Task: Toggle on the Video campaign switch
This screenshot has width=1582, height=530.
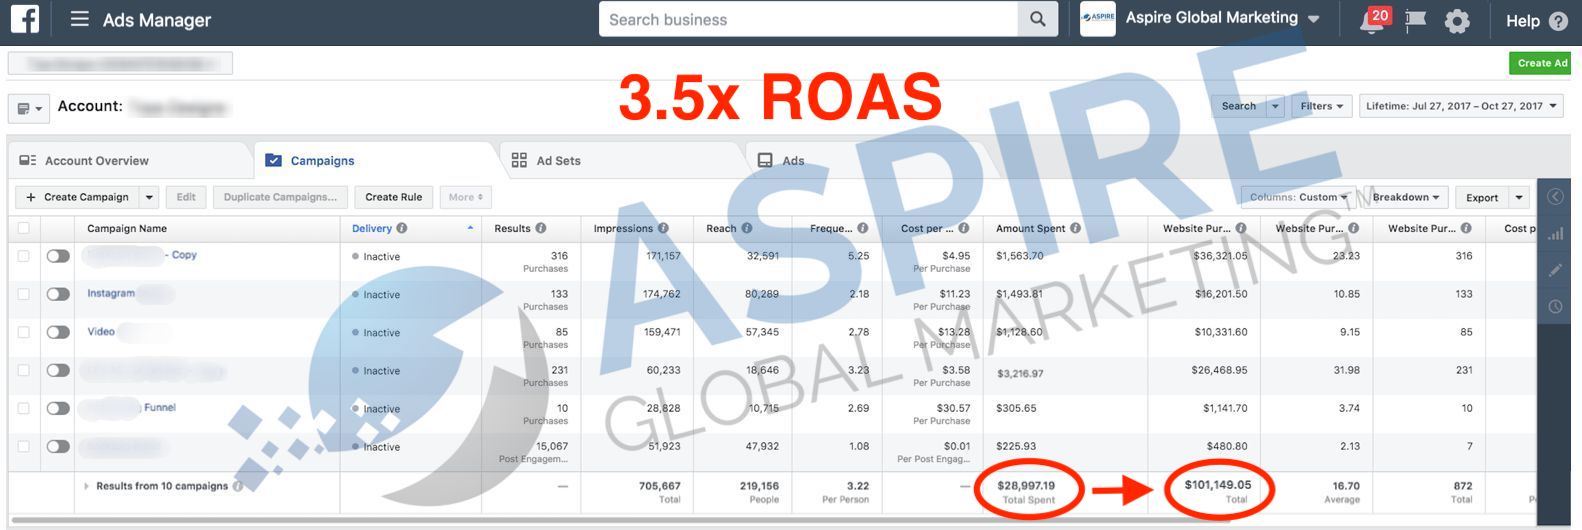Action: point(58,332)
